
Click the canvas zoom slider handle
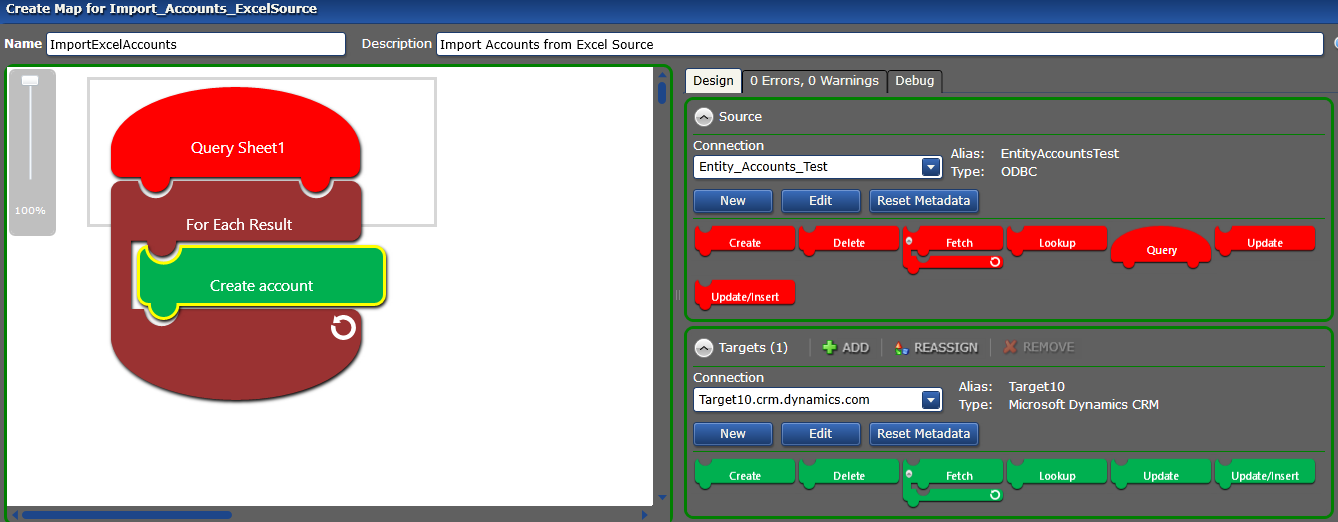tap(30, 80)
